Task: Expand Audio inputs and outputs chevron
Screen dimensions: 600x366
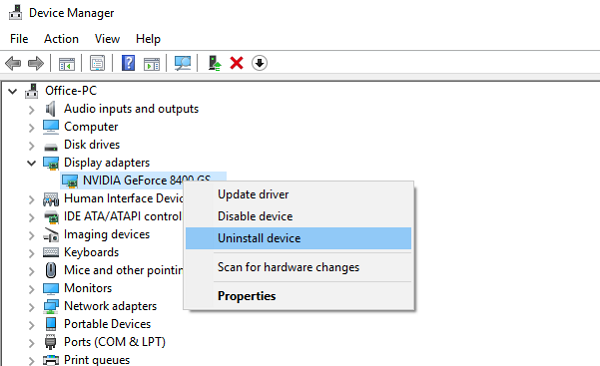Action: [x=31, y=110]
